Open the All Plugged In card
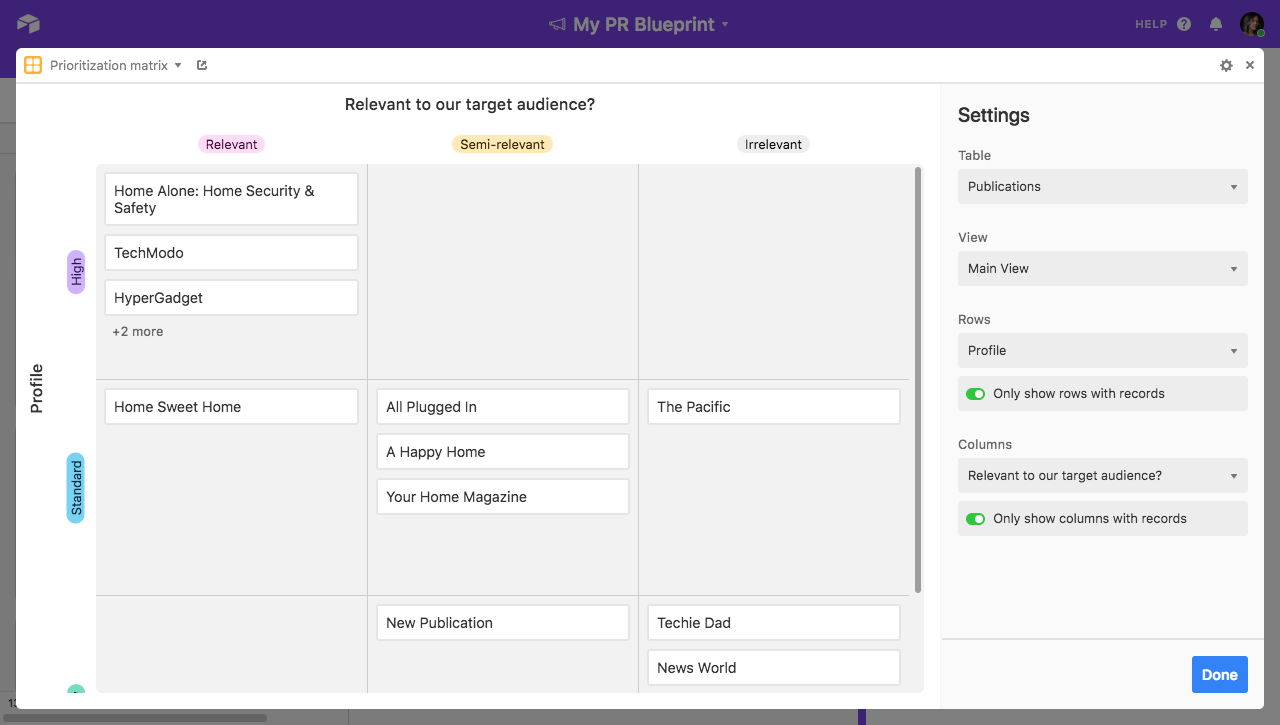Image resolution: width=1280 pixels, height=725 pixels. click(x=503, y=407)
